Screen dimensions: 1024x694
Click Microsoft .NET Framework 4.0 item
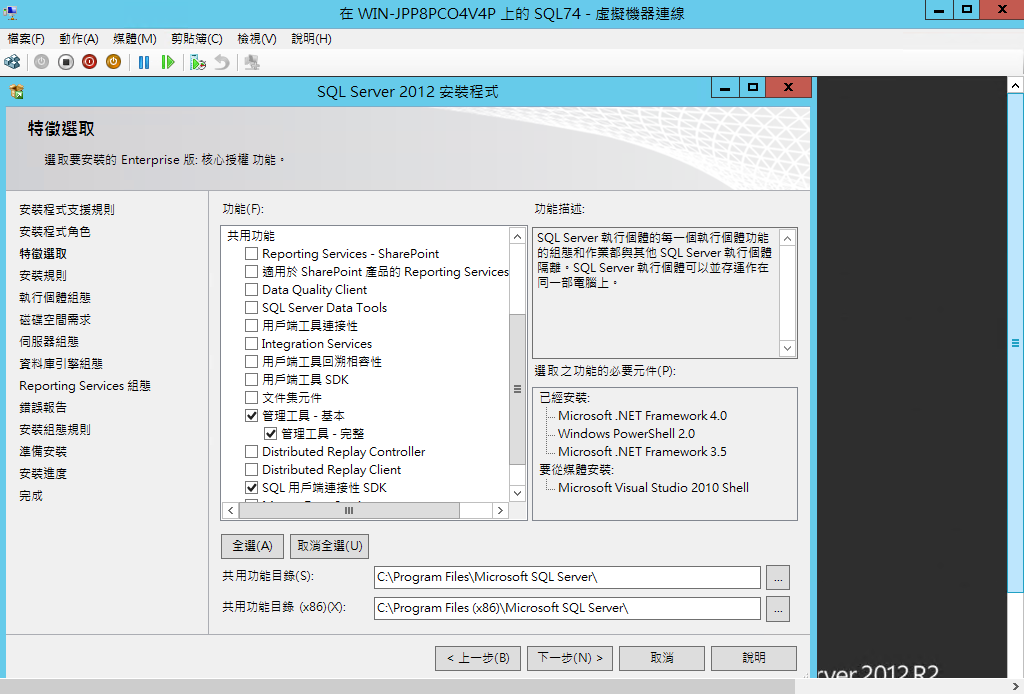(642, 416)
